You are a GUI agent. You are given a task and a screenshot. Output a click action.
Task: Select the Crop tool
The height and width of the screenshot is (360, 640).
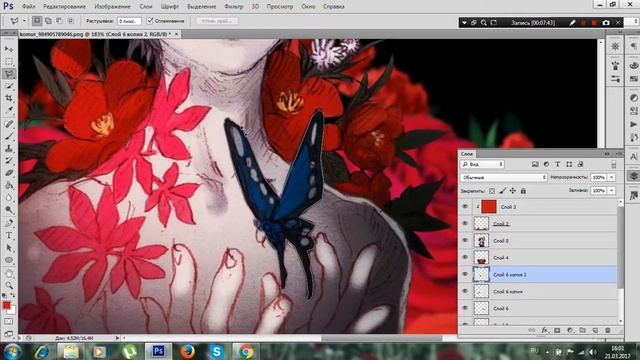pos(9,98)
